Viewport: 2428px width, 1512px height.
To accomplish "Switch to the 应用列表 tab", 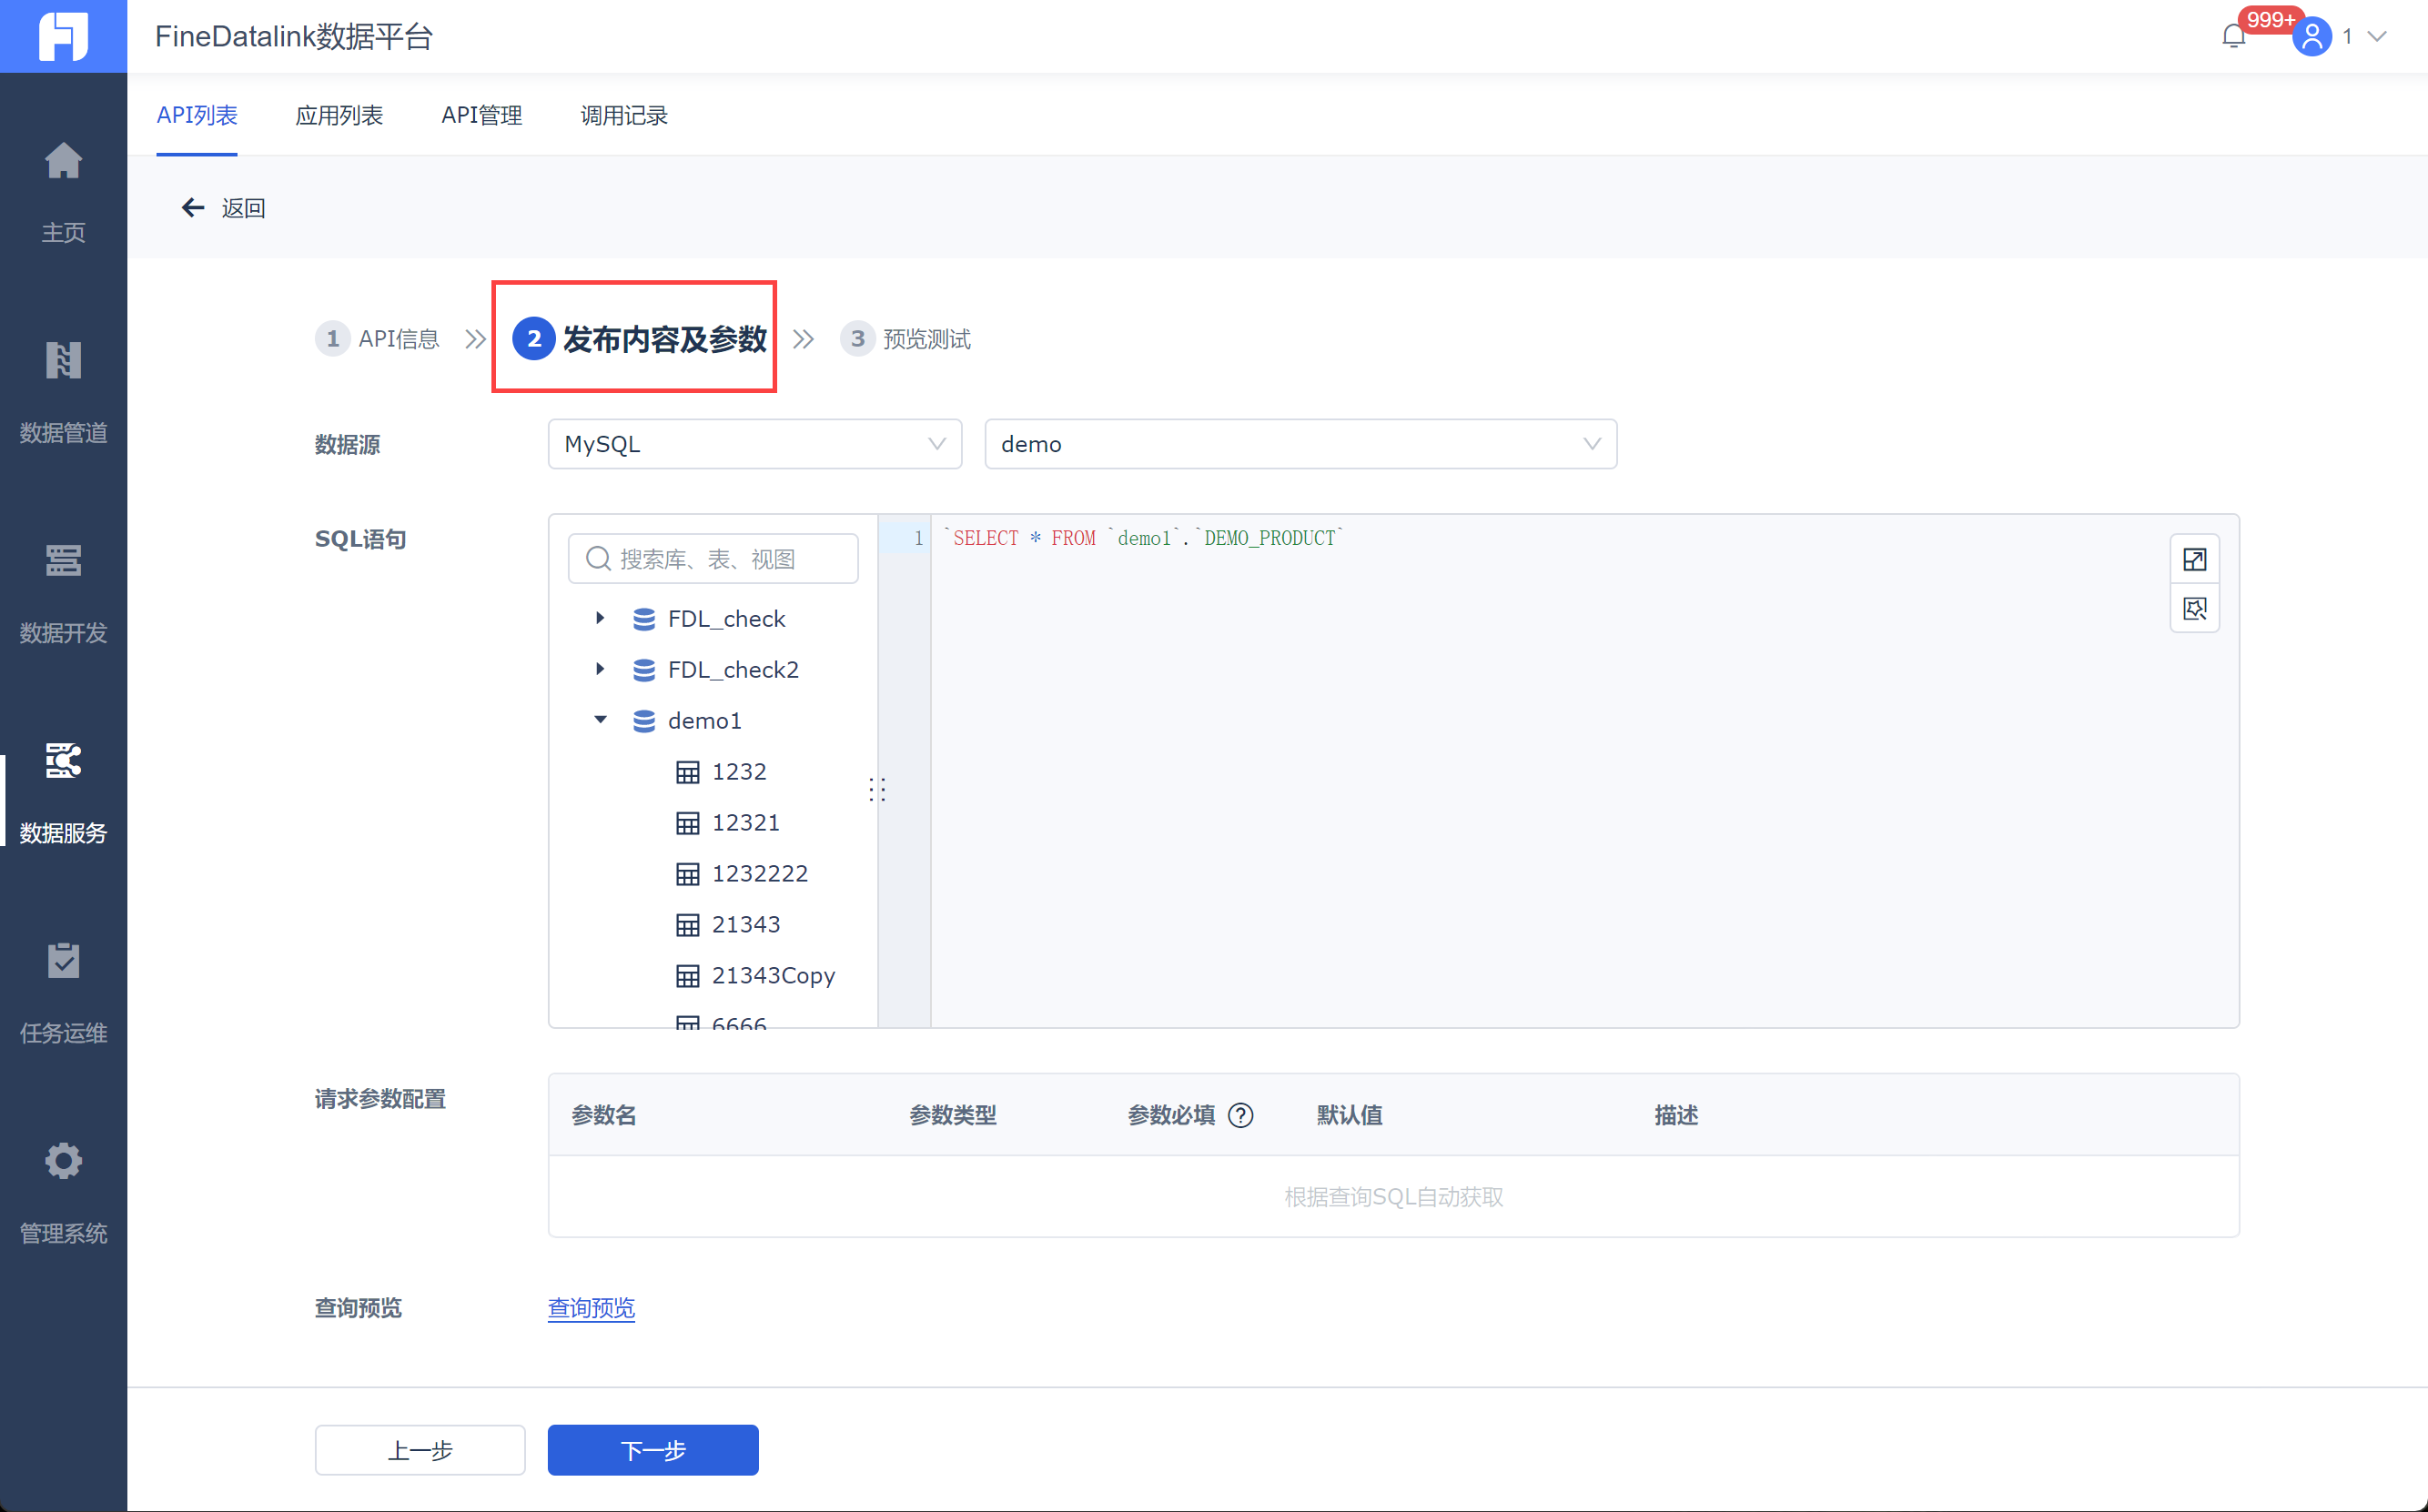I will [x=339, y=116].
